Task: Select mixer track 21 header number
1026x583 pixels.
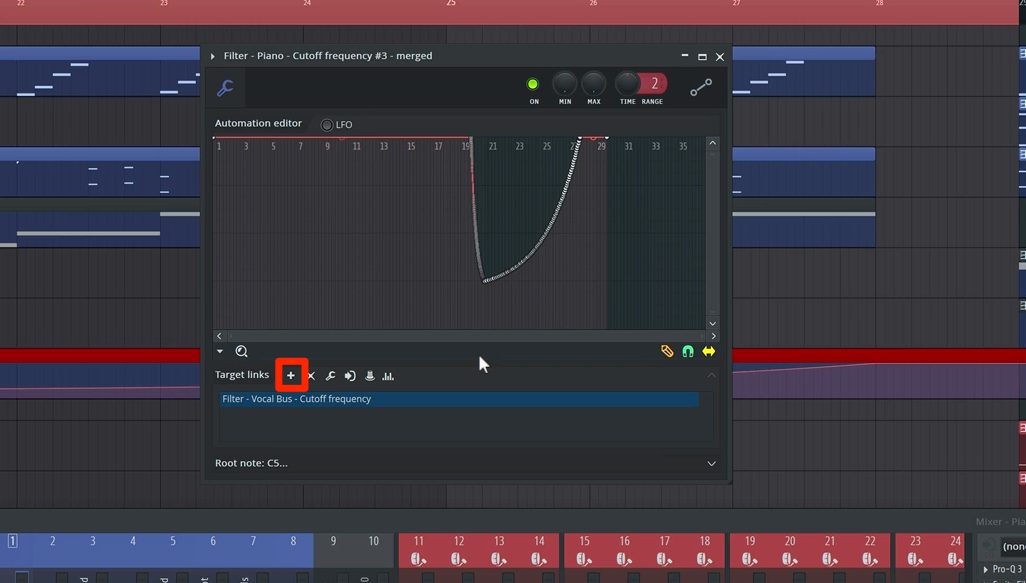Action: pyautogui.click(x=830, y=541)
